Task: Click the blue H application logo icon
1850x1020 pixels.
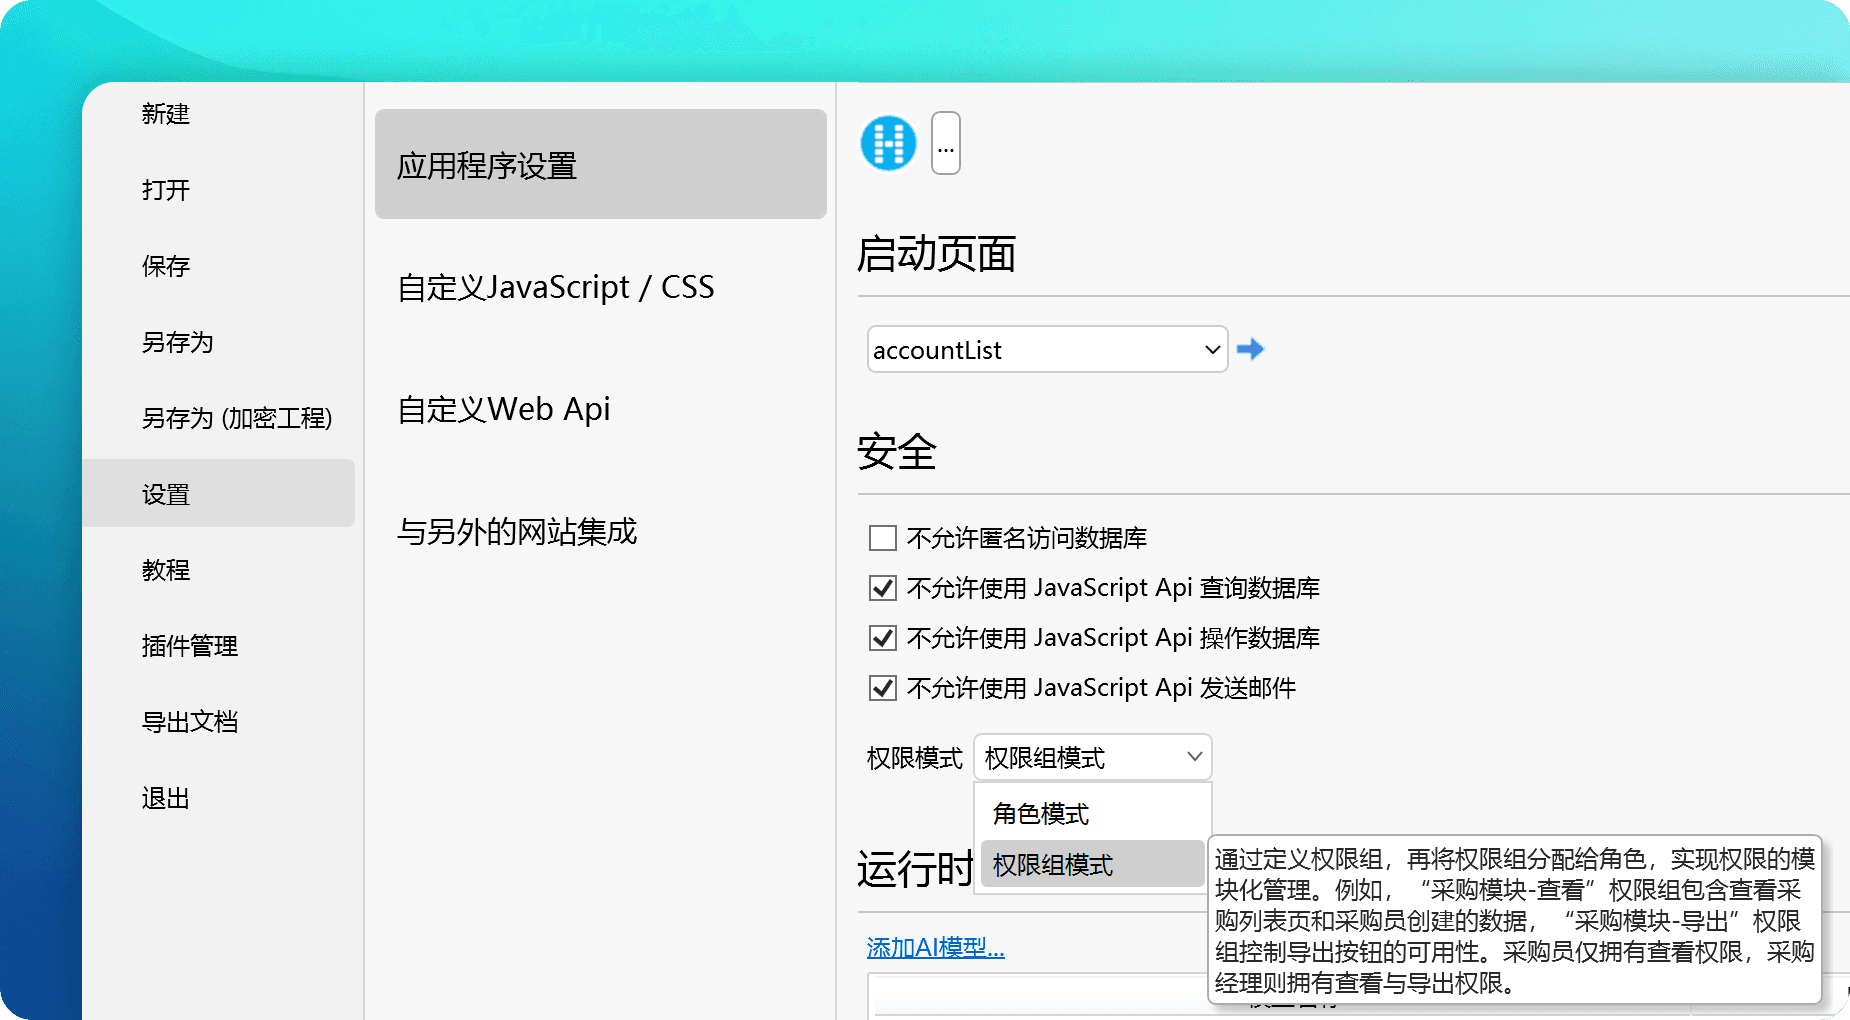Action: 888,143
